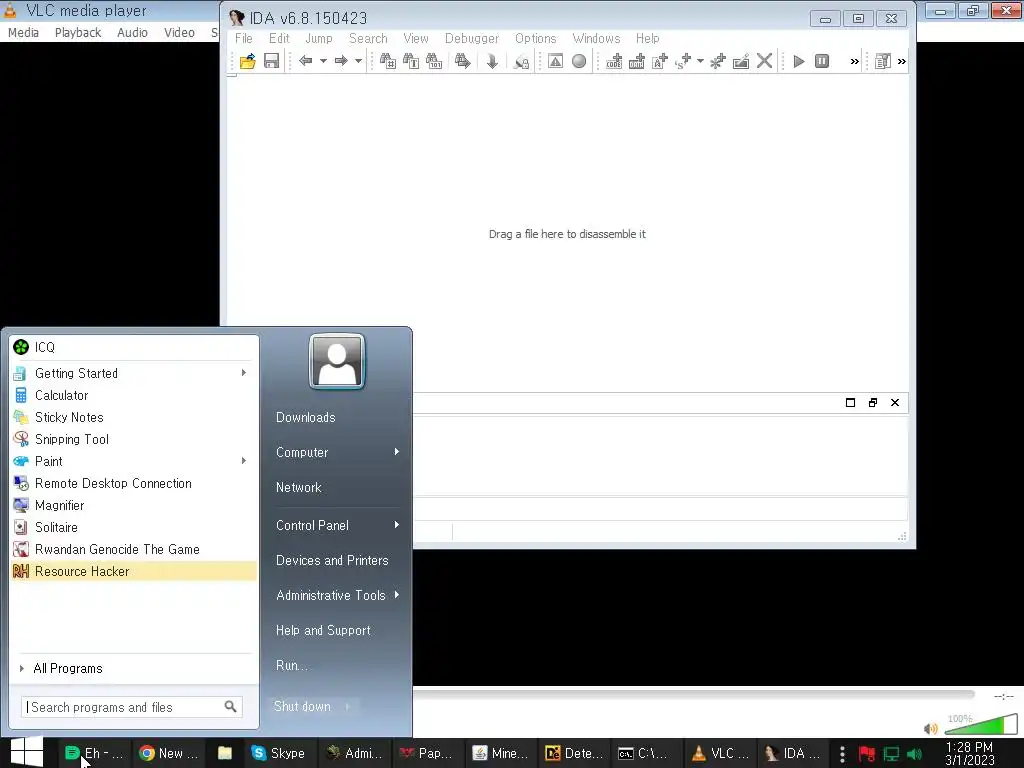Expand hidden debugger toolbar items chevron
Image resolution: width=1024 pixels, height=768 pixels.
point(854,61)
